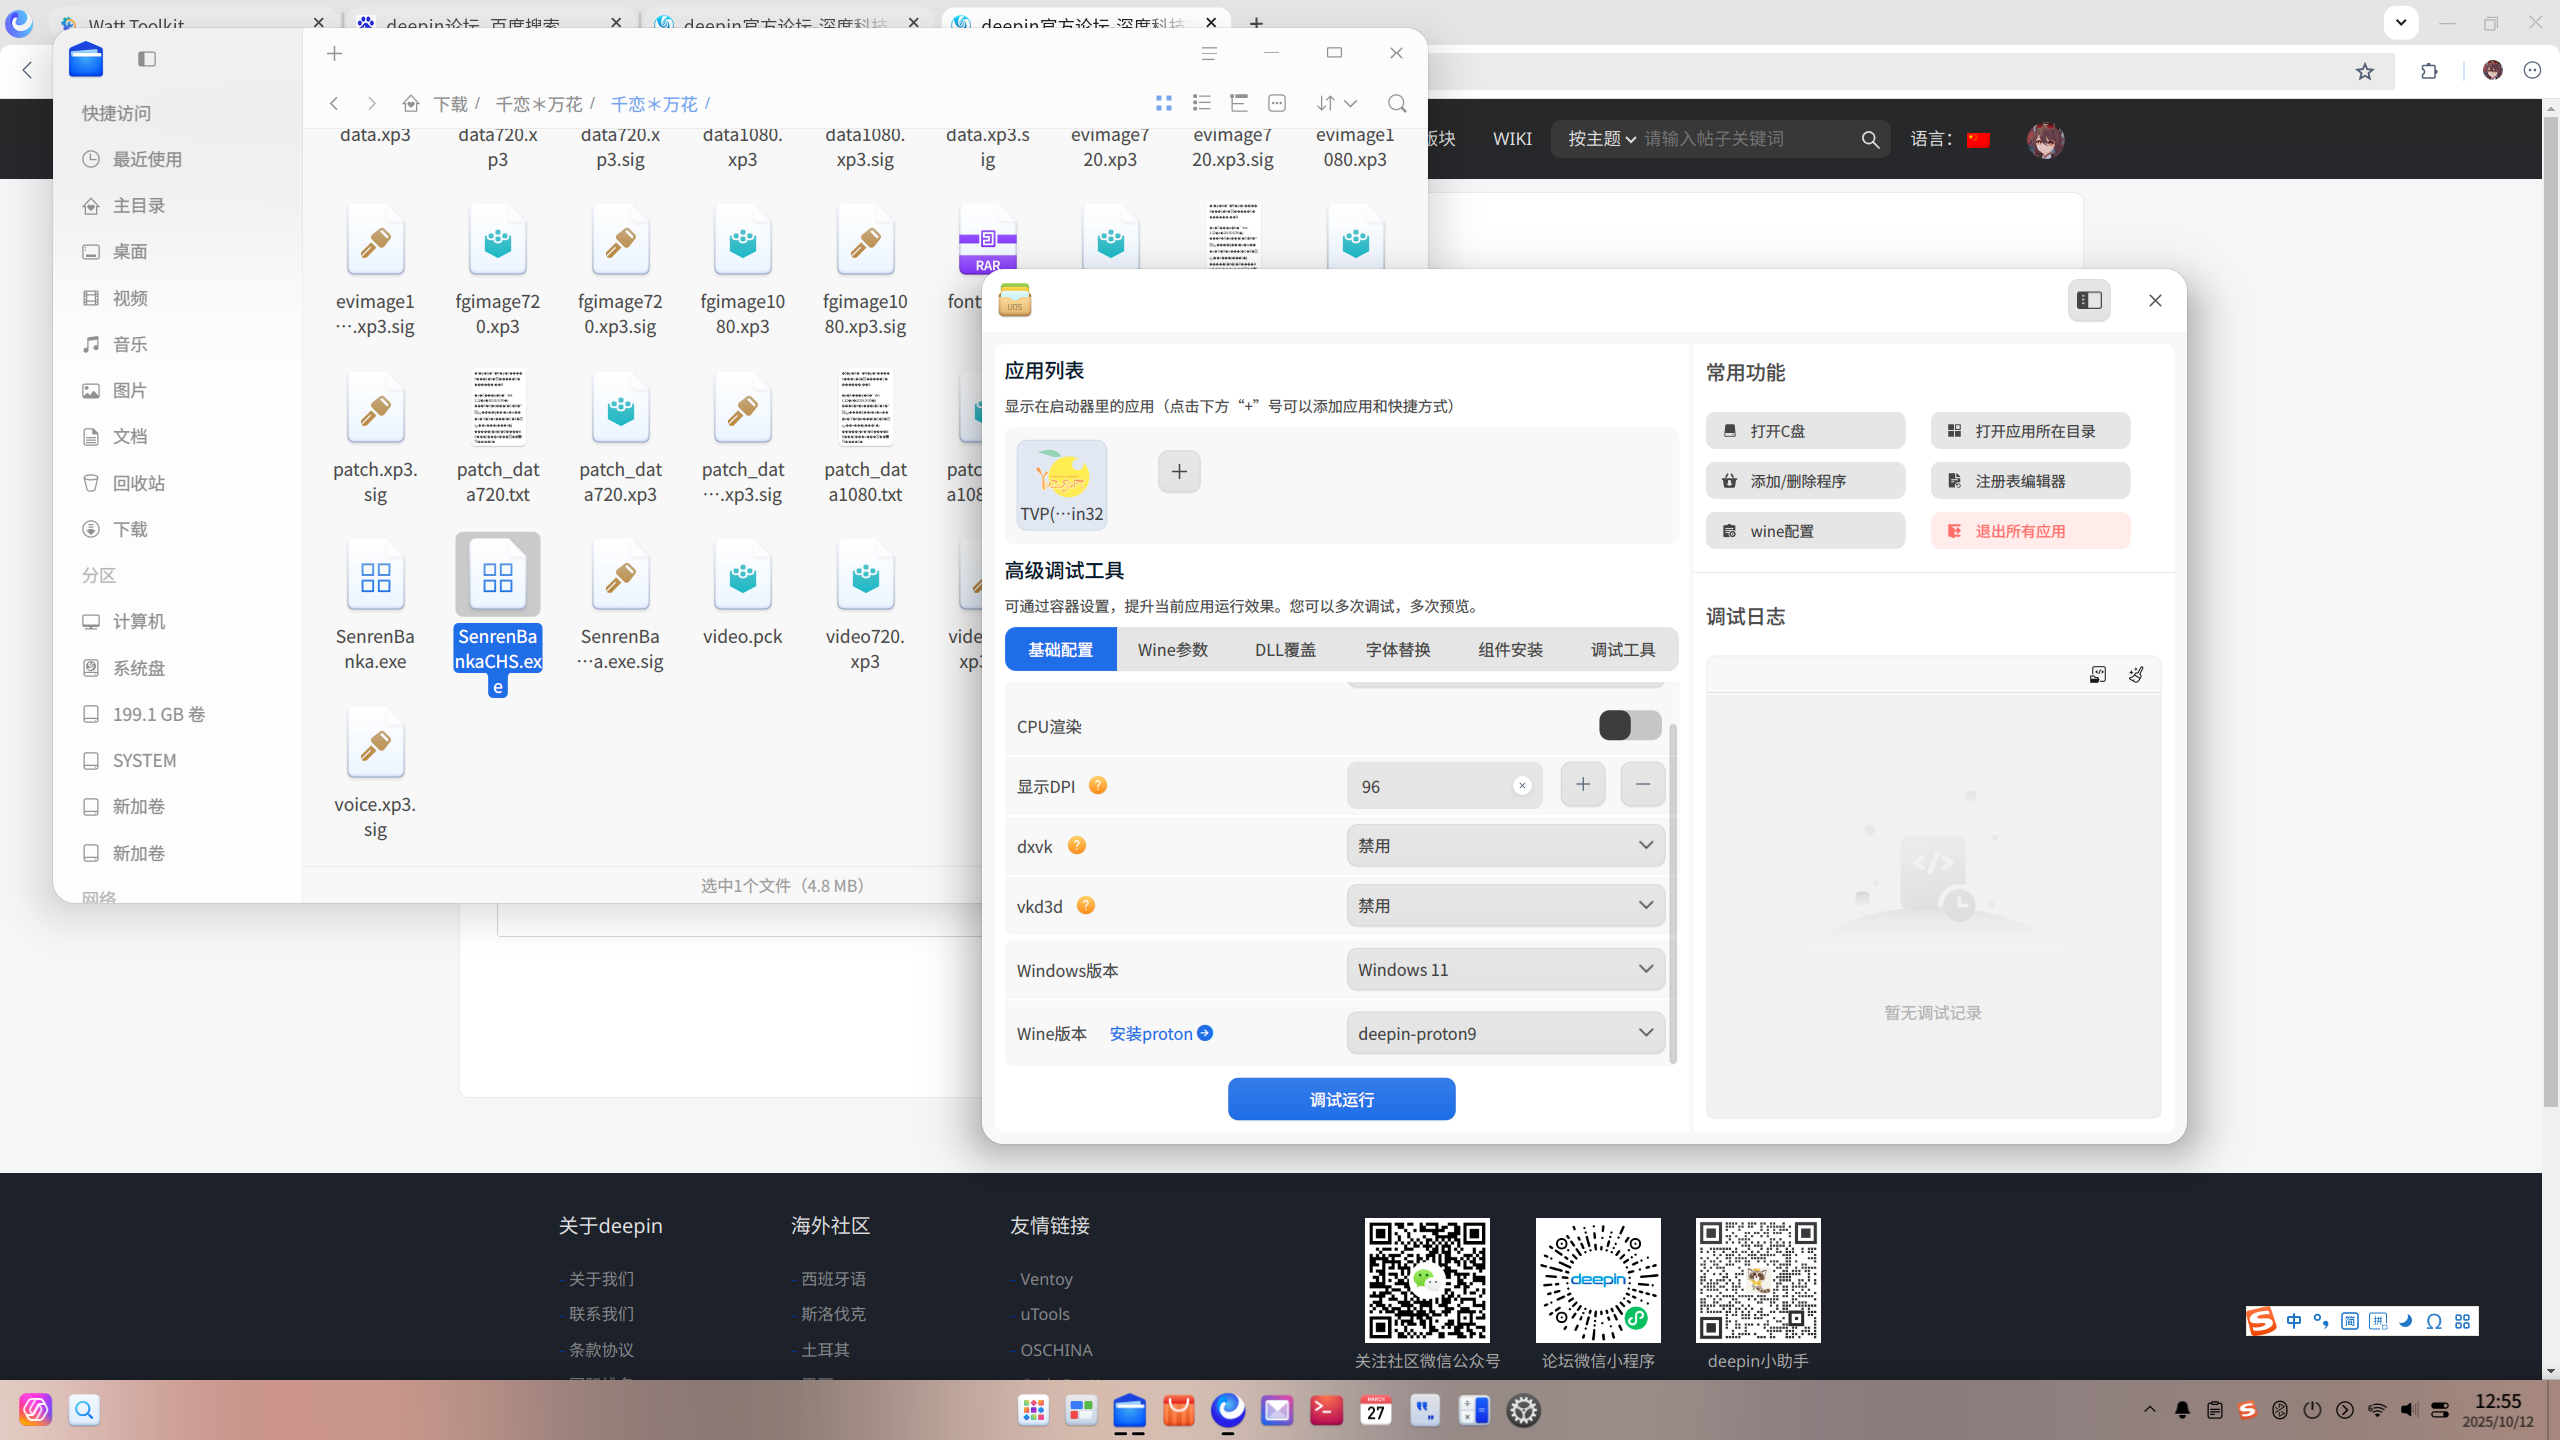Open 按主题 search filter dropdown
This screenshot has width=2560, height=1440.
[1601, 139]
